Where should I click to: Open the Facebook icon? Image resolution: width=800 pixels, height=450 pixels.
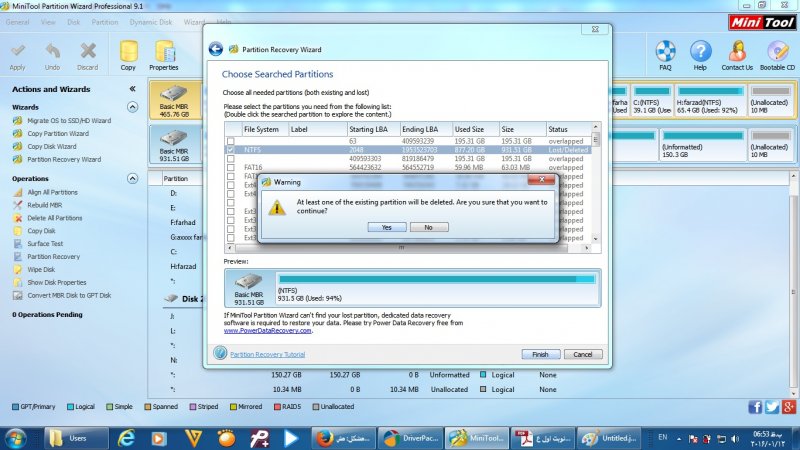coord(755,407)
